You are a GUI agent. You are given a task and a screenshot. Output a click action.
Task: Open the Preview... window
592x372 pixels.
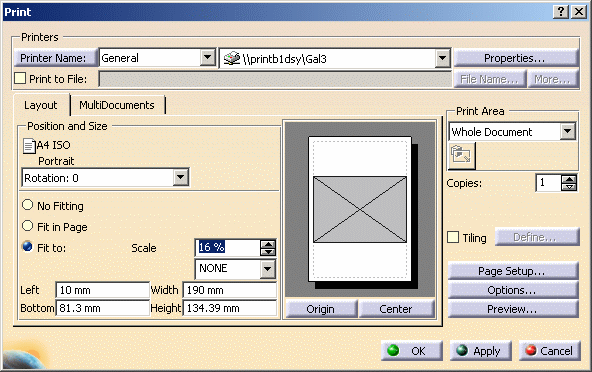pyautogui.click(x=513, y=309)
